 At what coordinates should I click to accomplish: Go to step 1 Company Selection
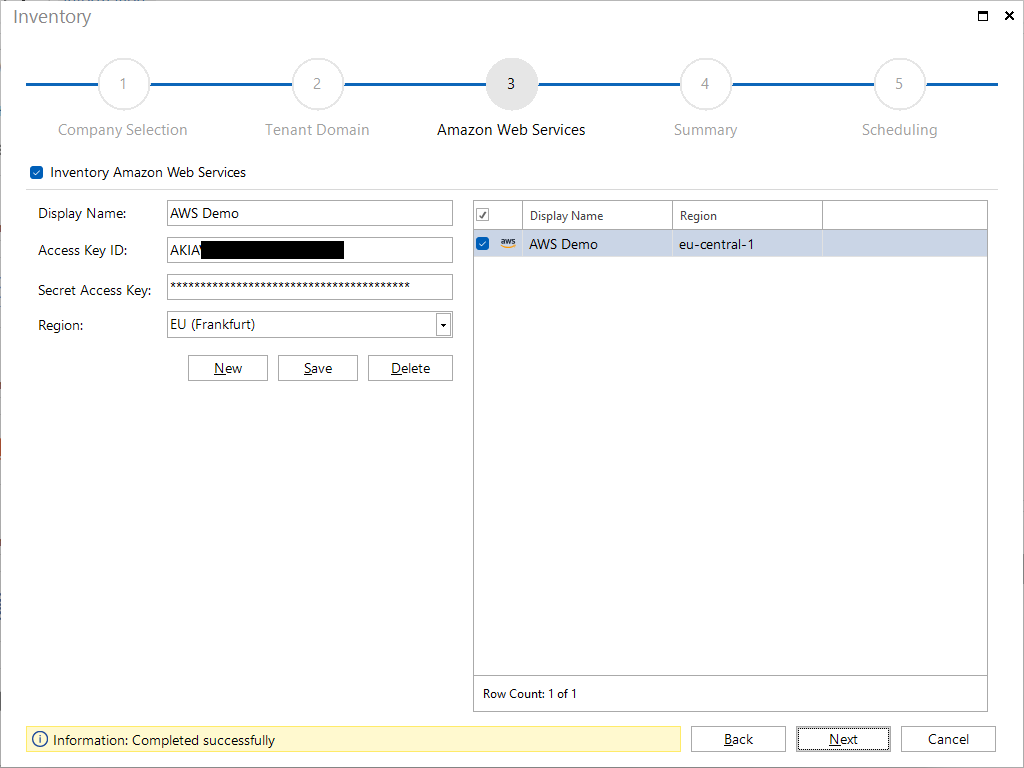coord(123,84)
